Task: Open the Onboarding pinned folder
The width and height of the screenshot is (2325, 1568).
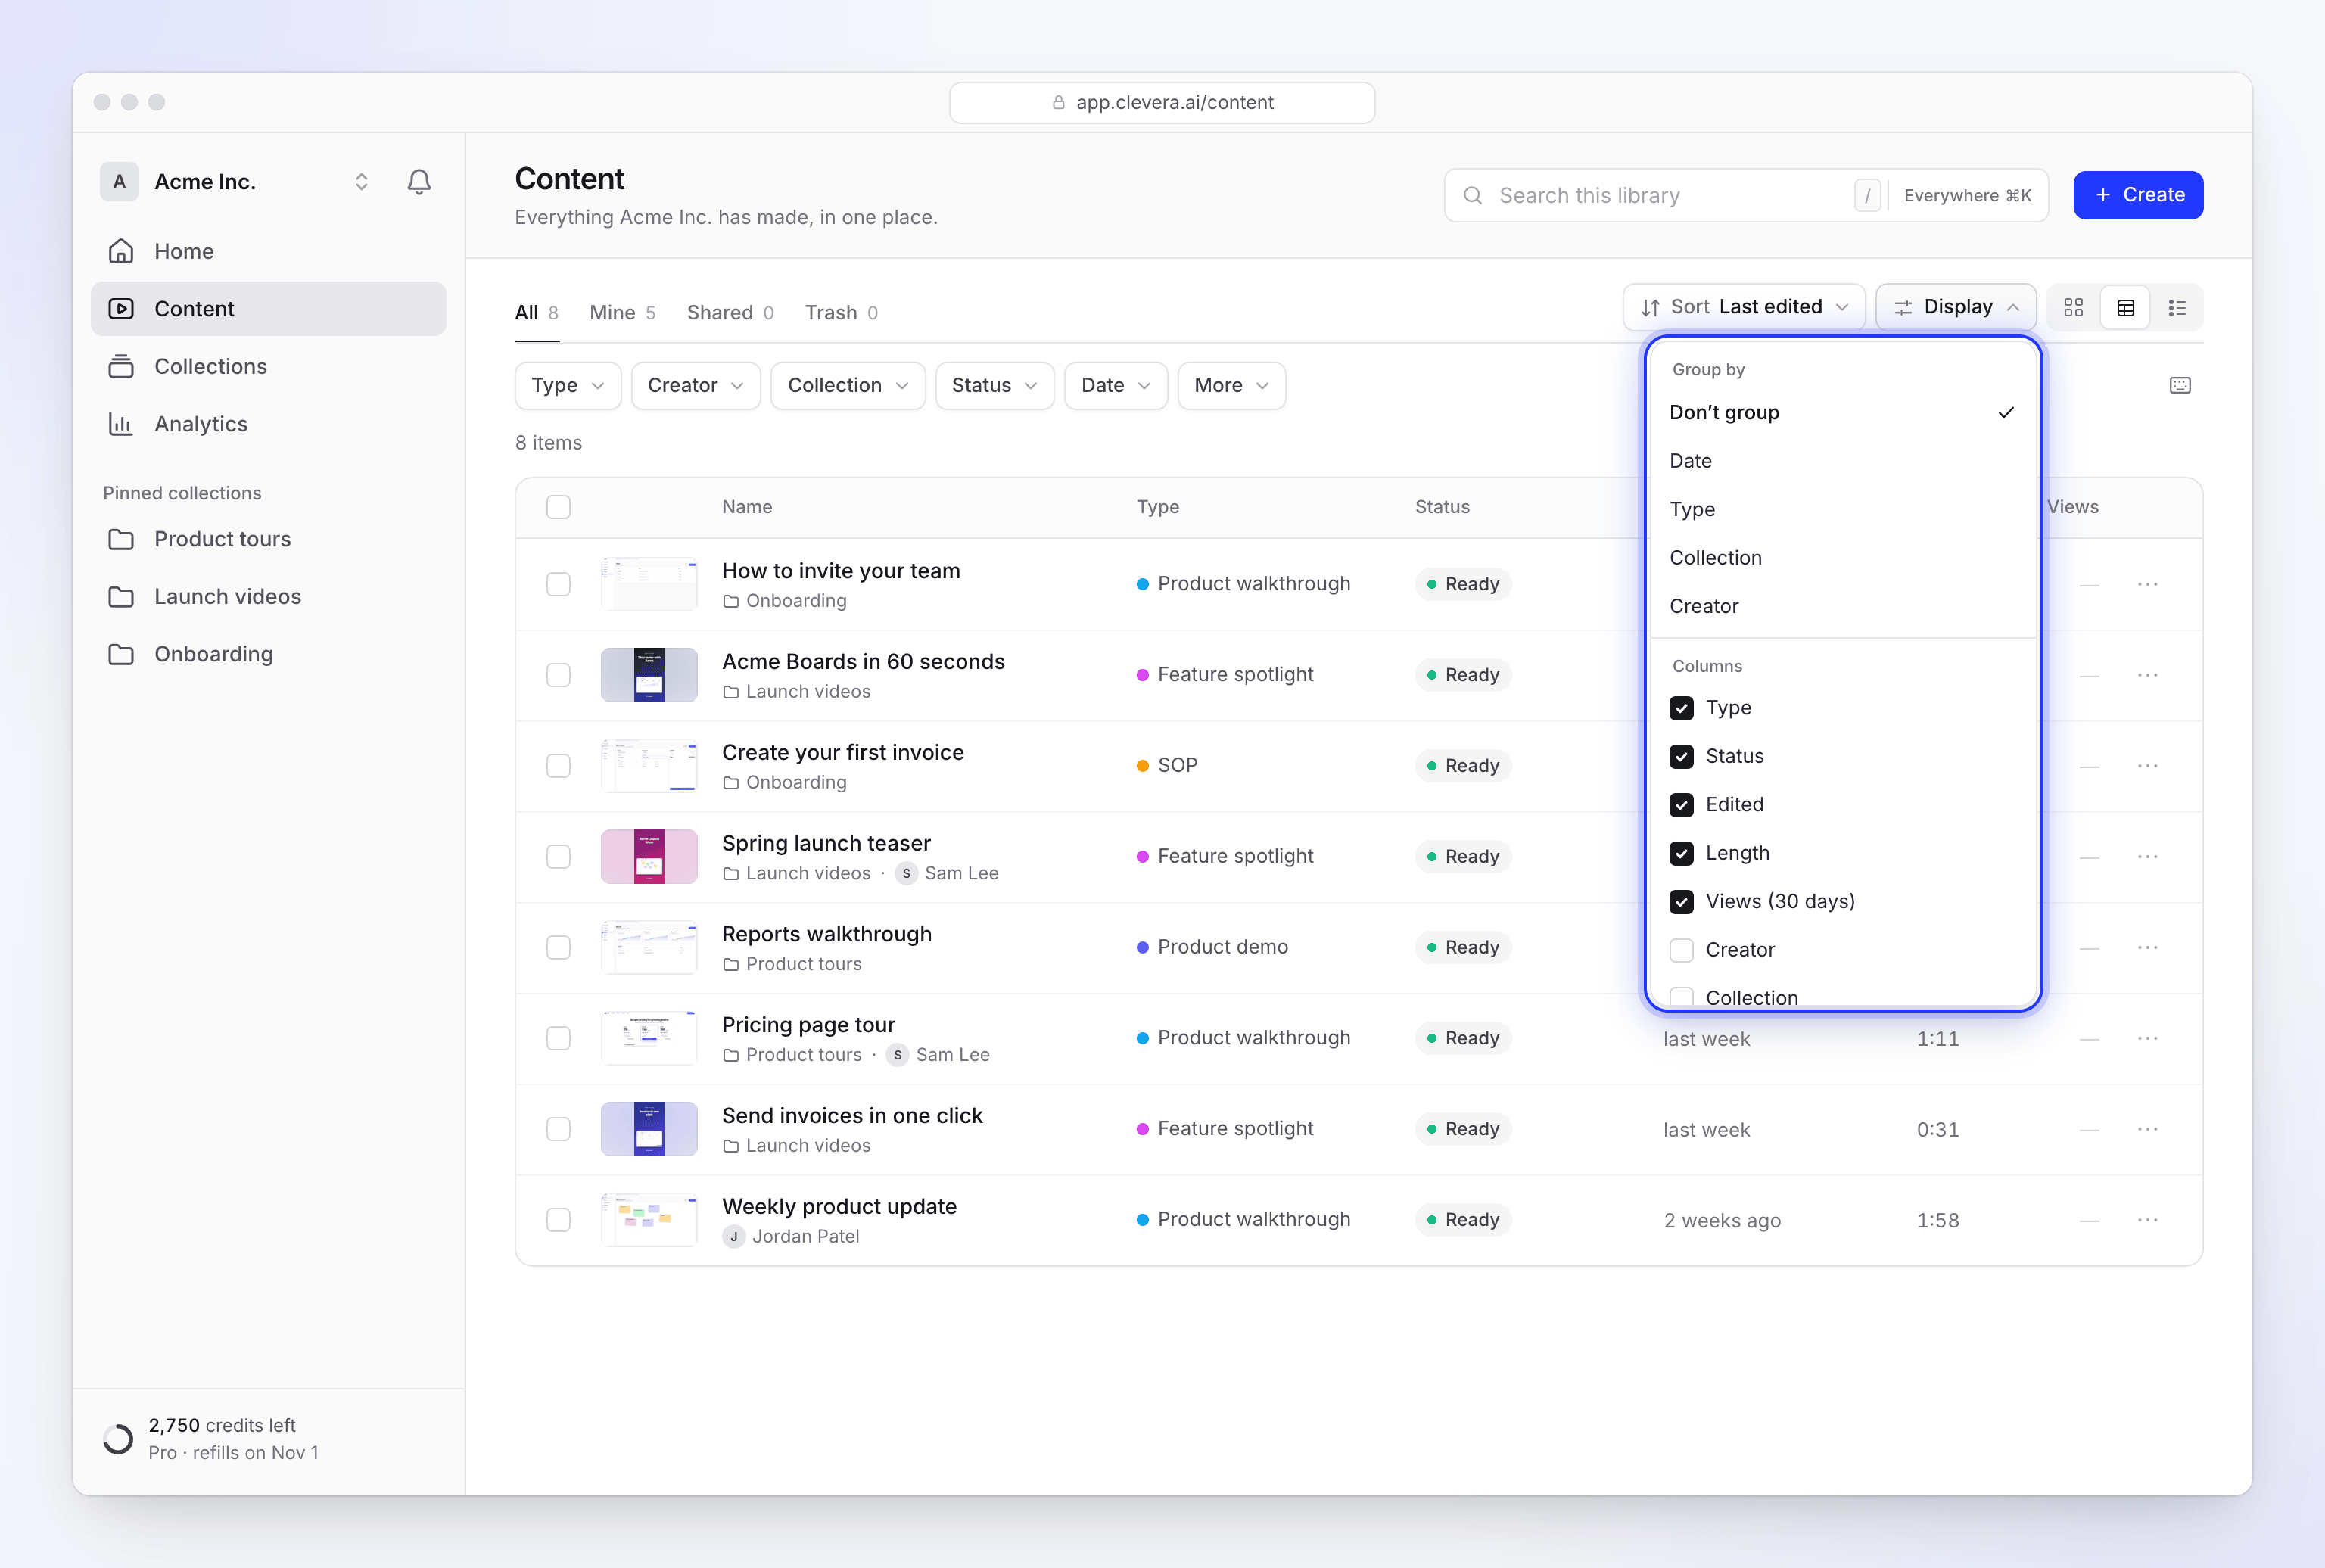Action: (x=268, y=654)
